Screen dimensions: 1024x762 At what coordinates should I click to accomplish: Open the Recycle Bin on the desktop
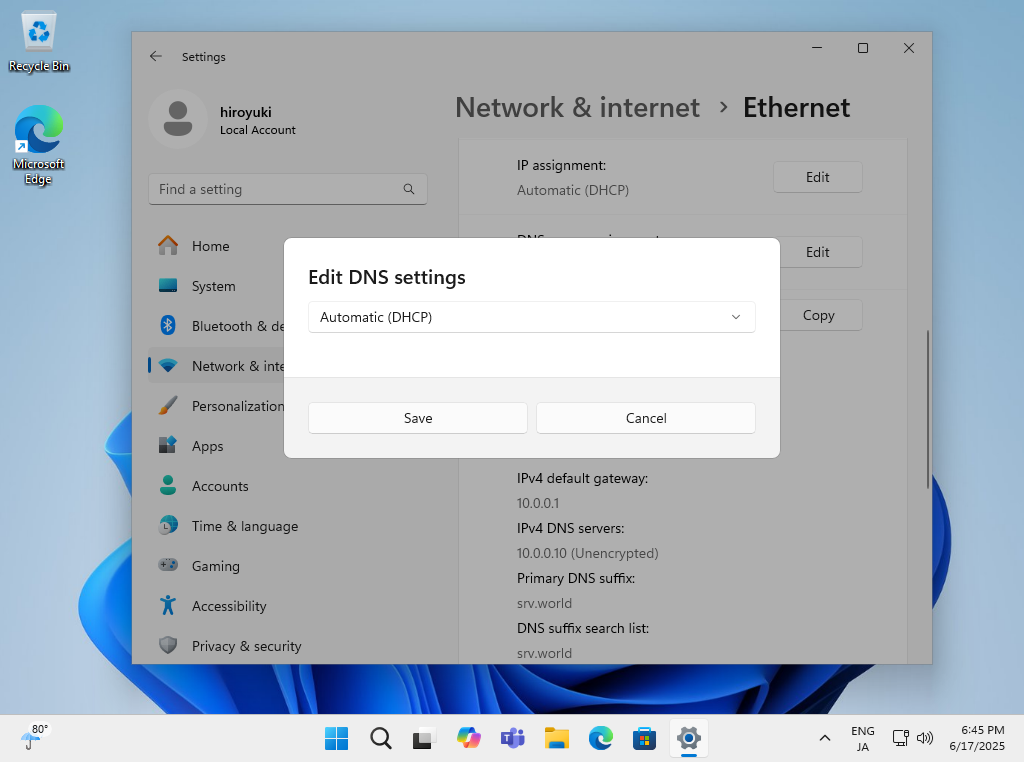point(37,30)
